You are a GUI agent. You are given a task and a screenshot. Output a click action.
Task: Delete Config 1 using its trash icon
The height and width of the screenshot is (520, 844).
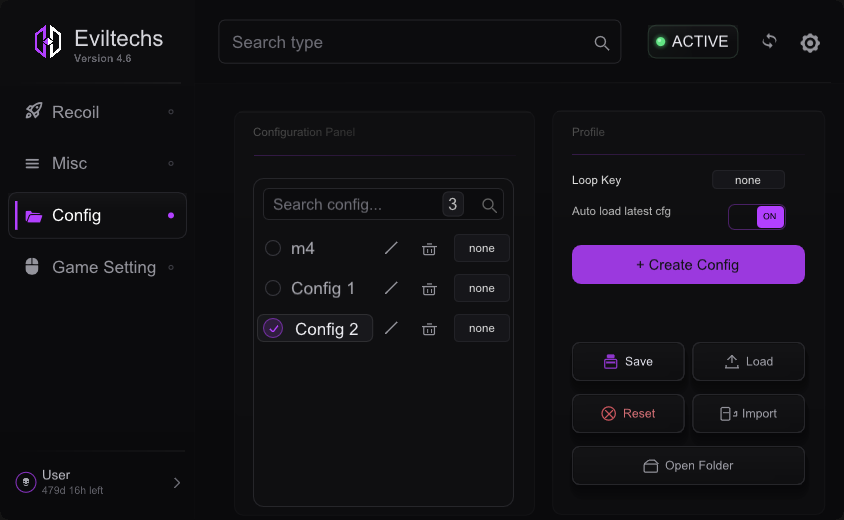(x=429, y=289)
